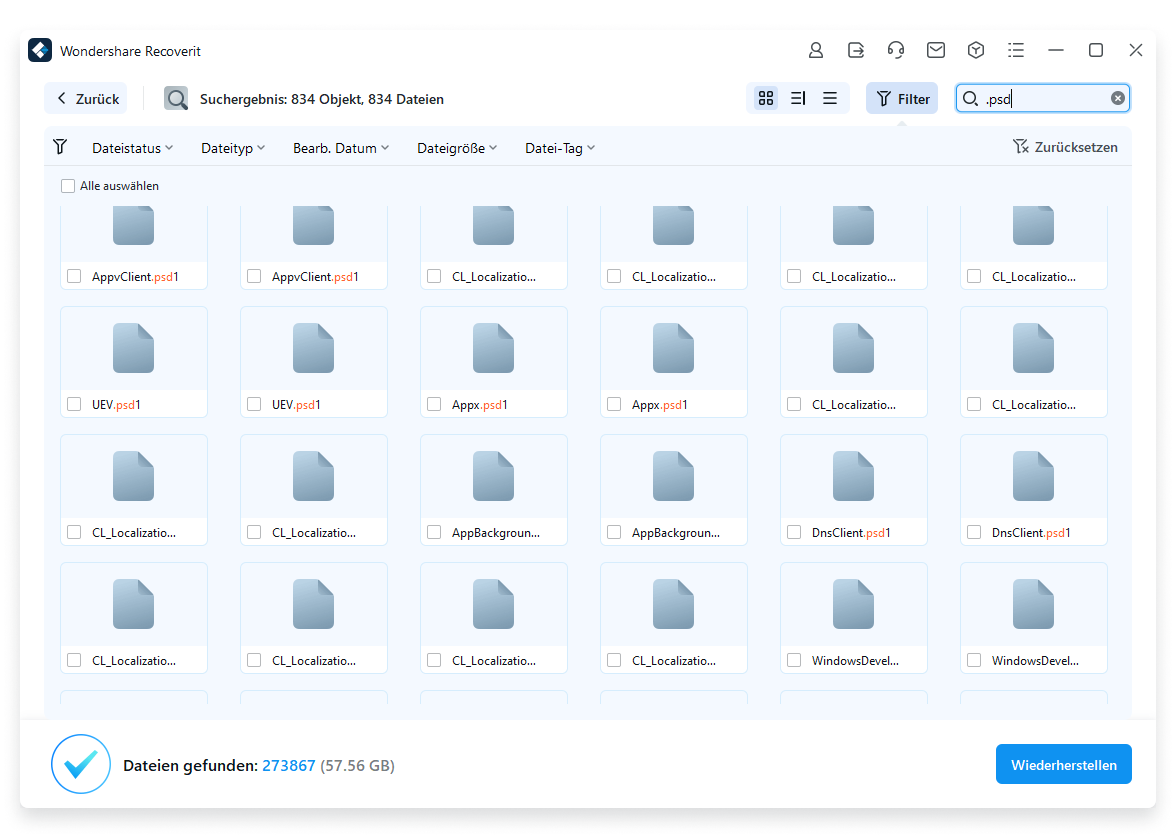Click the funnel icon left of Dateistatus
Viewport: 1176px width, 838px height.
61,147
